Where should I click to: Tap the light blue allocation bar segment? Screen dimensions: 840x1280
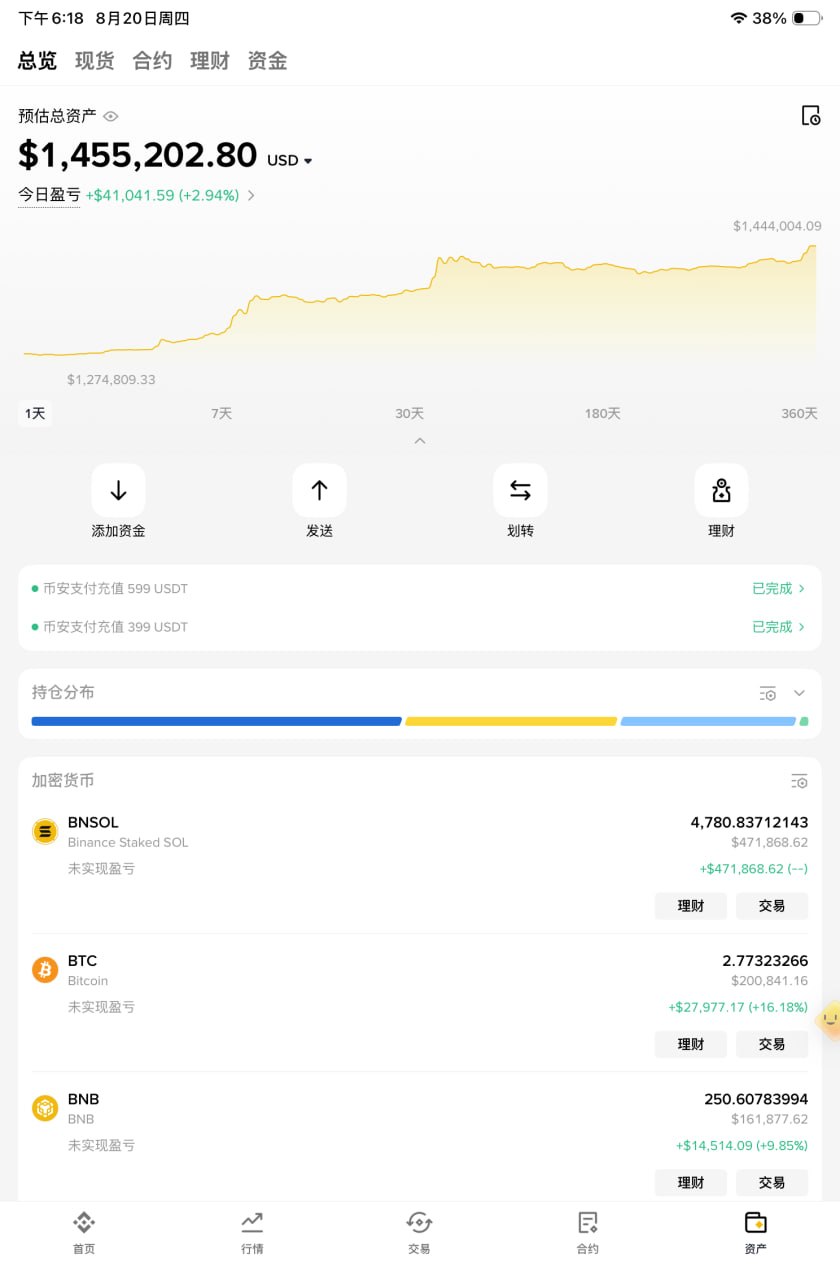[x=708, y=721]
